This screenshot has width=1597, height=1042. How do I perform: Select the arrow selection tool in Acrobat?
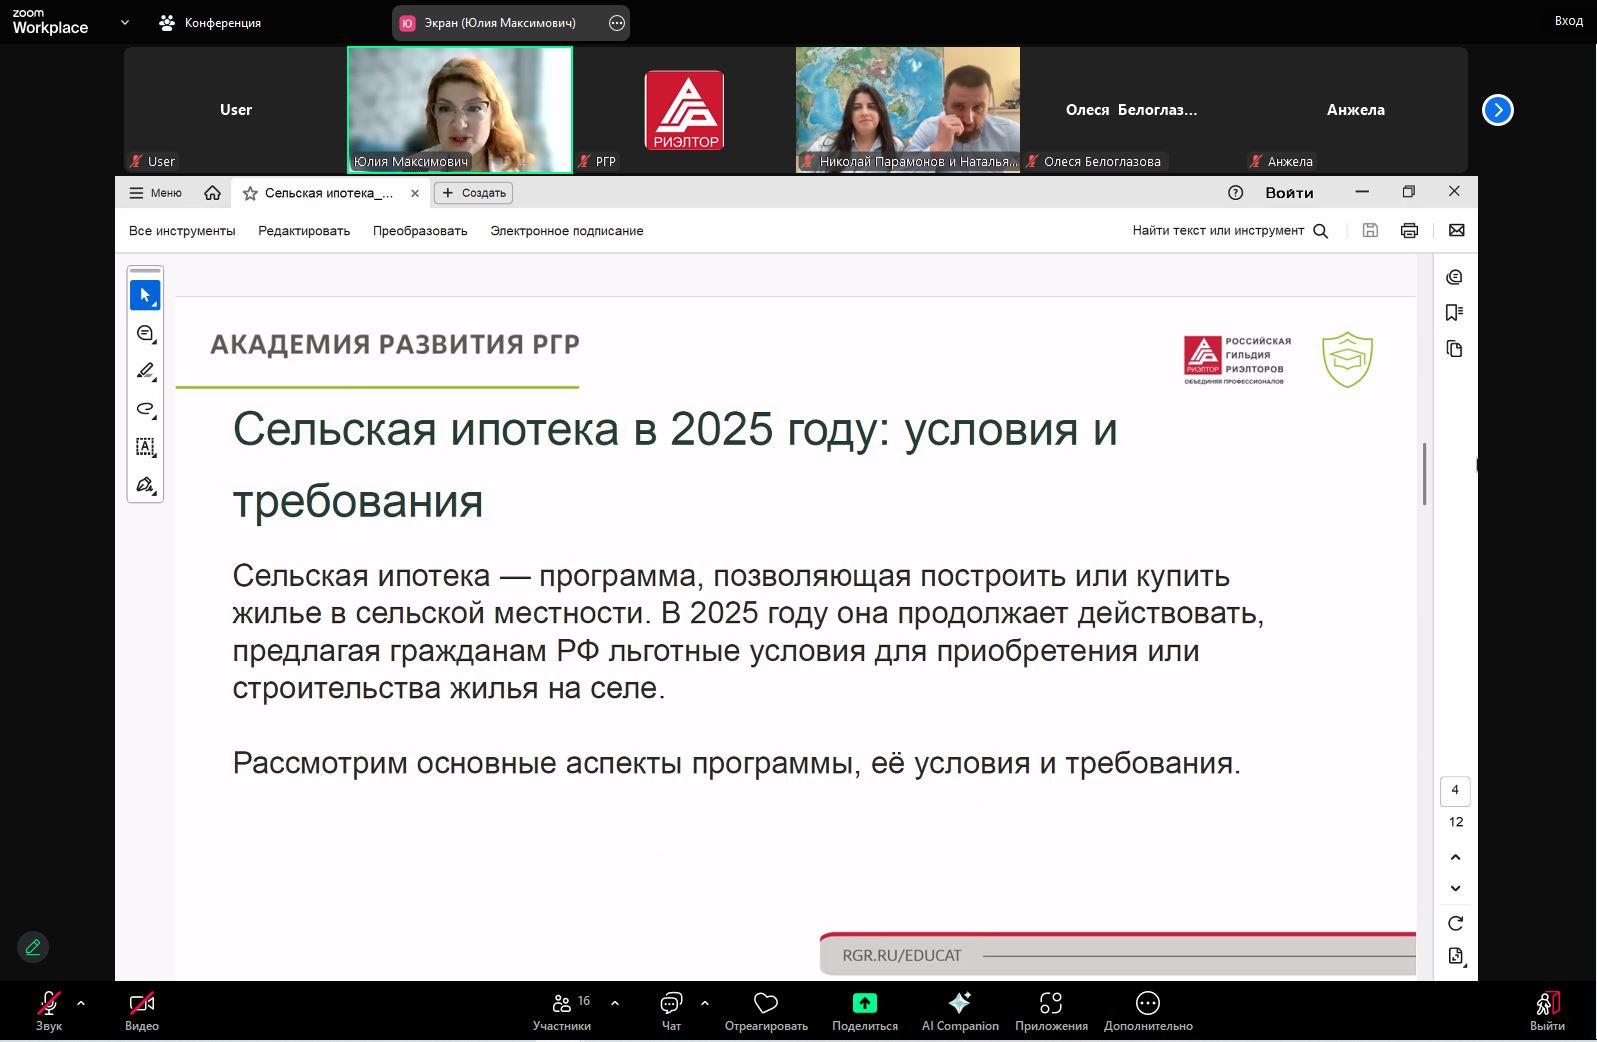145,295
